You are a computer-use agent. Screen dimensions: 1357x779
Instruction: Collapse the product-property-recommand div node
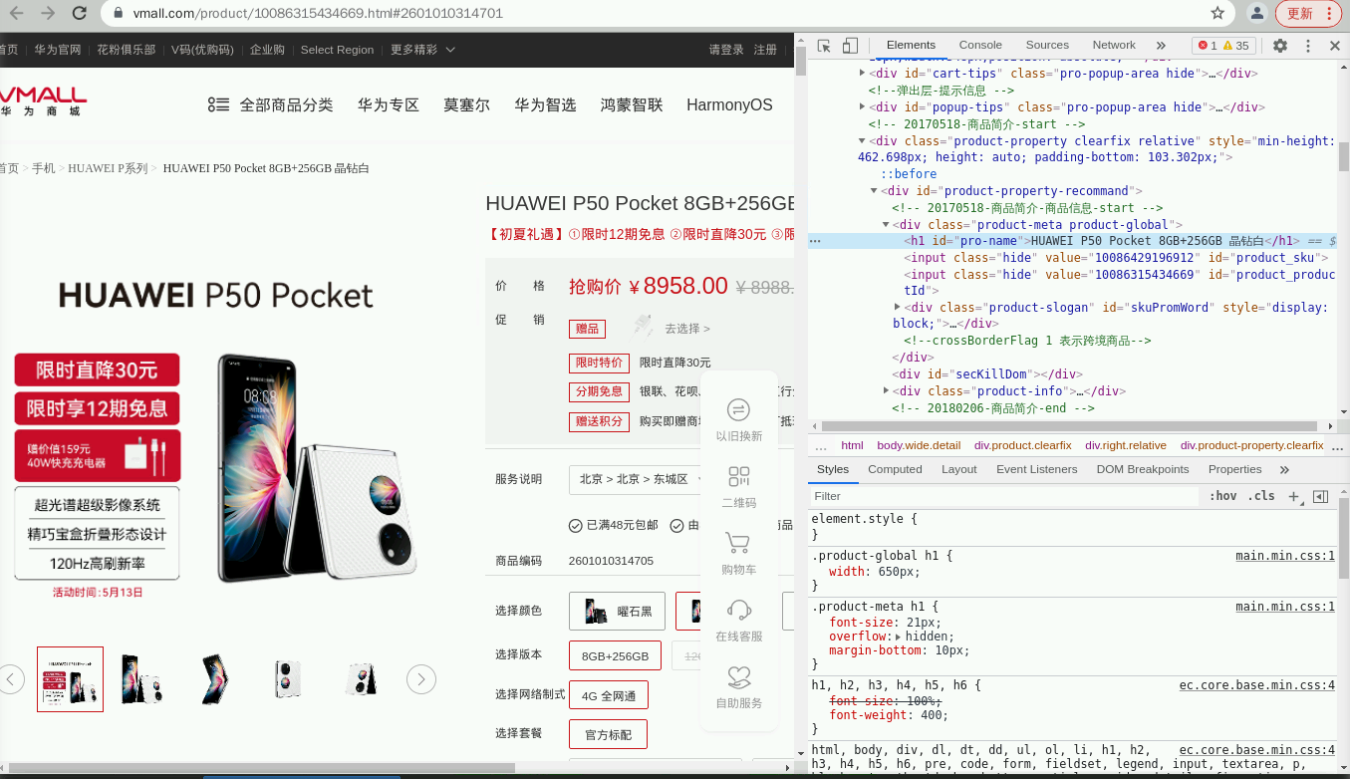(x=874, y=191)
